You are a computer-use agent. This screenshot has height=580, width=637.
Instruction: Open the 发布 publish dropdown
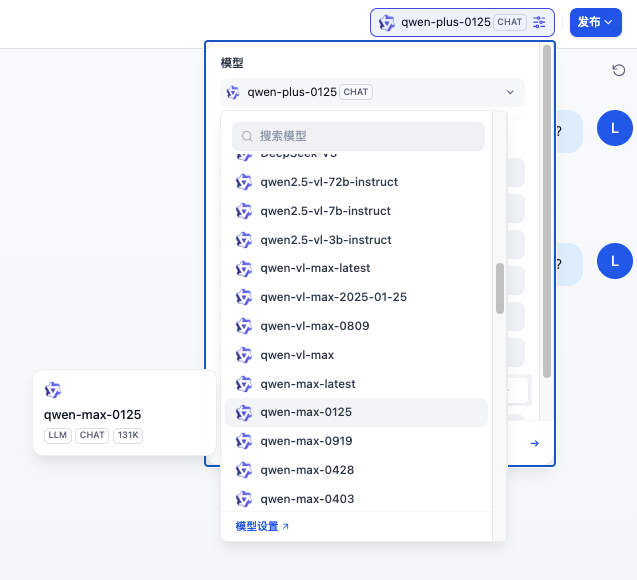click(596, 22)
